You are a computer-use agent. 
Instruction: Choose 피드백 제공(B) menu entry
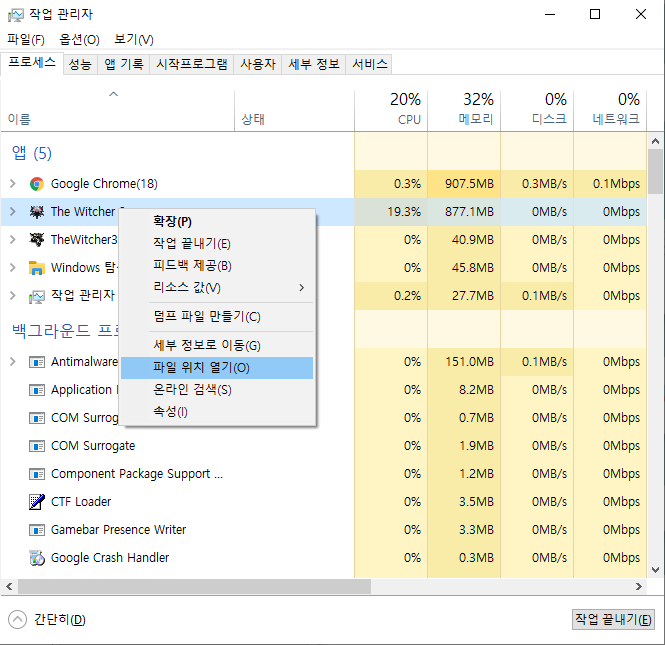(217, 265)
